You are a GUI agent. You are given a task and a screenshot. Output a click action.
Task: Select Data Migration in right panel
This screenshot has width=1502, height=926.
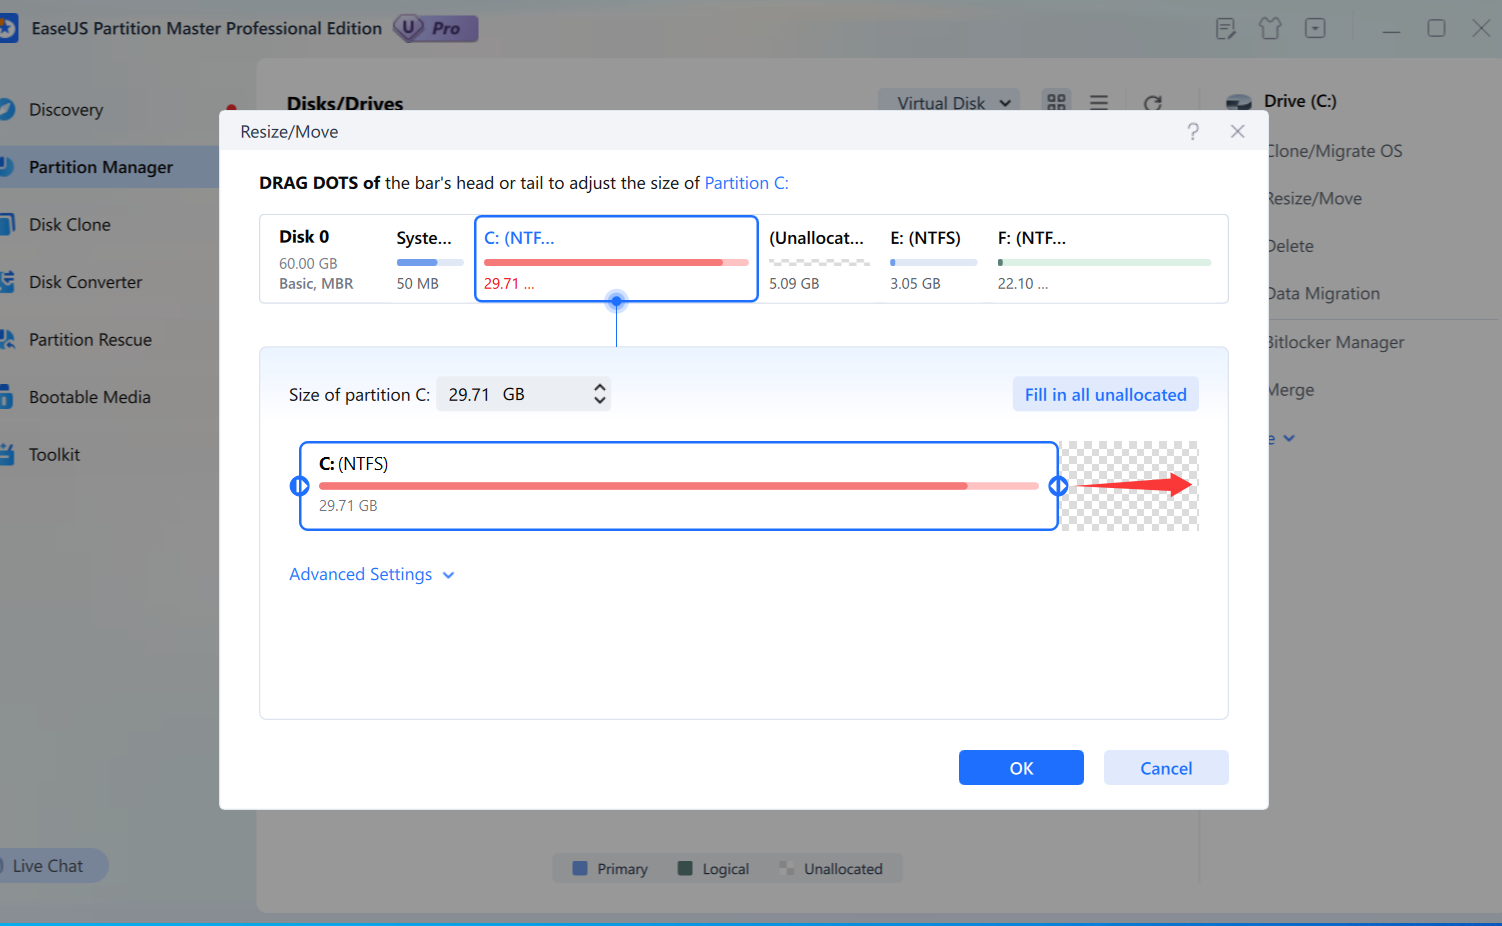(x=1323, y=294)
